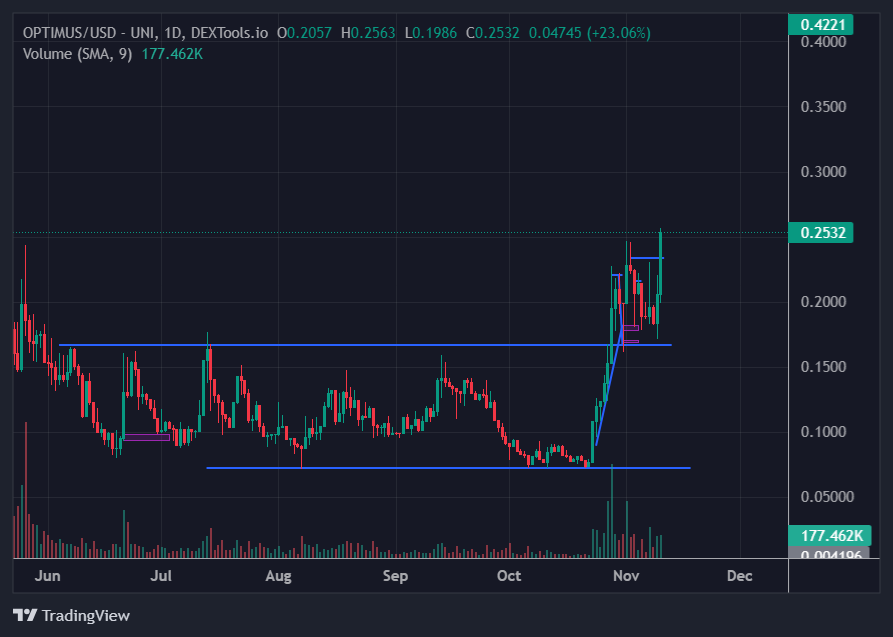Click the 0.3500 price axis value
The image size is (893, 637).
click(x=824, y=107)
